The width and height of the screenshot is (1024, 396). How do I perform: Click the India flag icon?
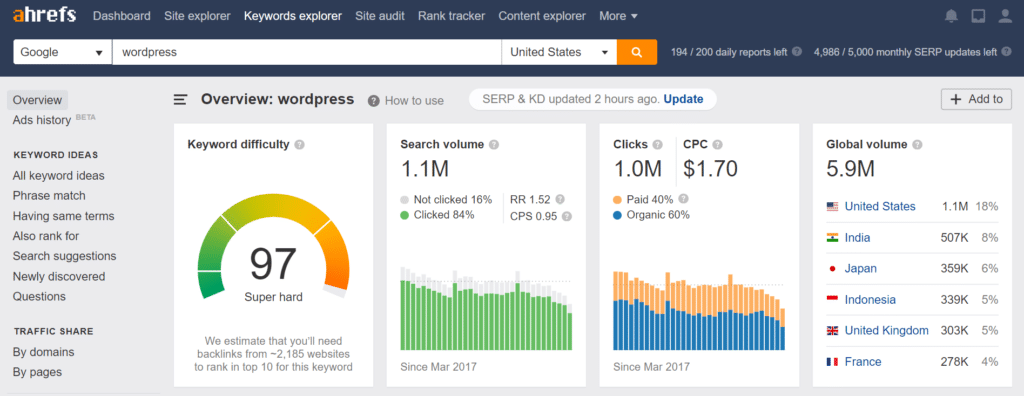coord(832,238)
